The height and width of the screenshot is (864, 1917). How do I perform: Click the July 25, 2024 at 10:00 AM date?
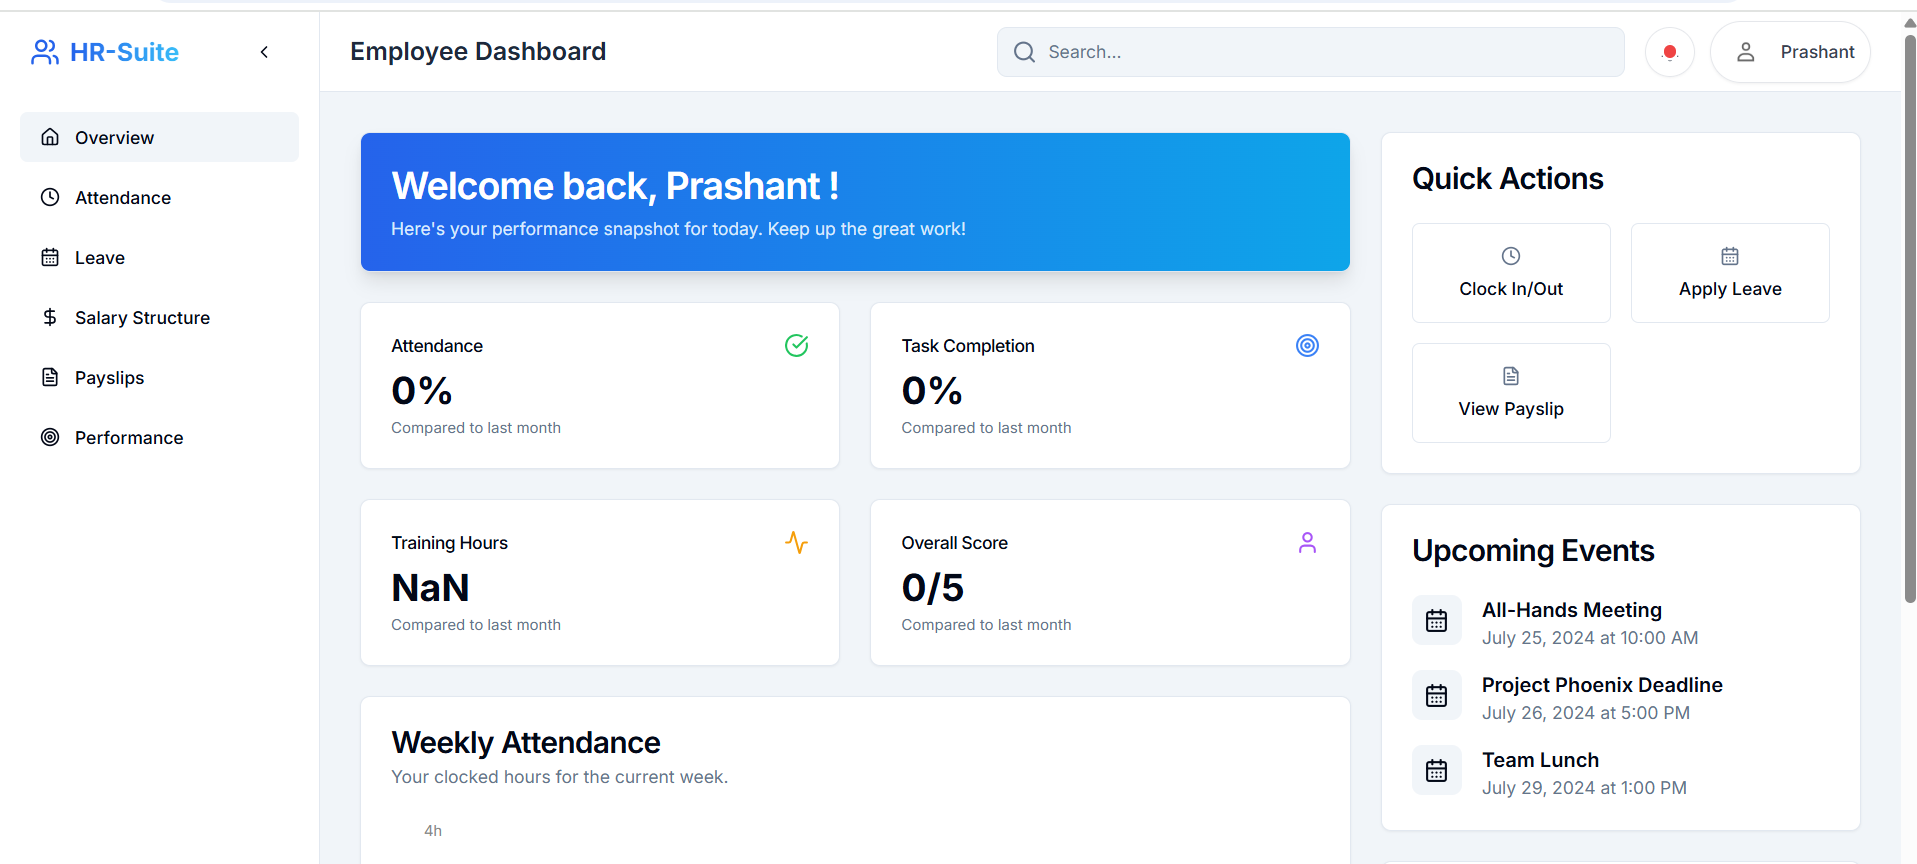pyautogui.click(x=1590, y=638)
